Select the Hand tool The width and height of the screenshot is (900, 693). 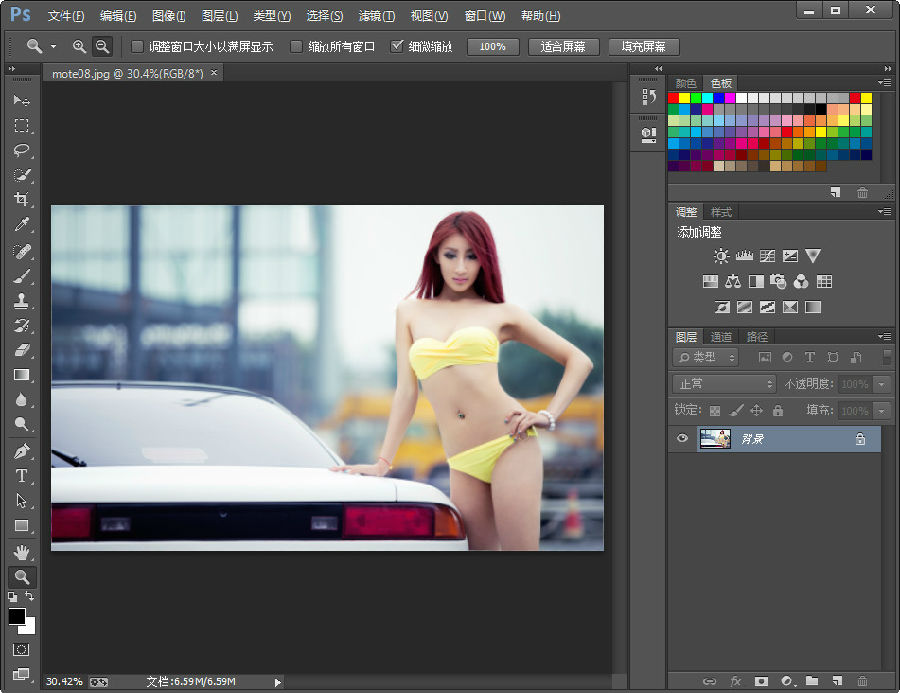click(x=22, y=551)
